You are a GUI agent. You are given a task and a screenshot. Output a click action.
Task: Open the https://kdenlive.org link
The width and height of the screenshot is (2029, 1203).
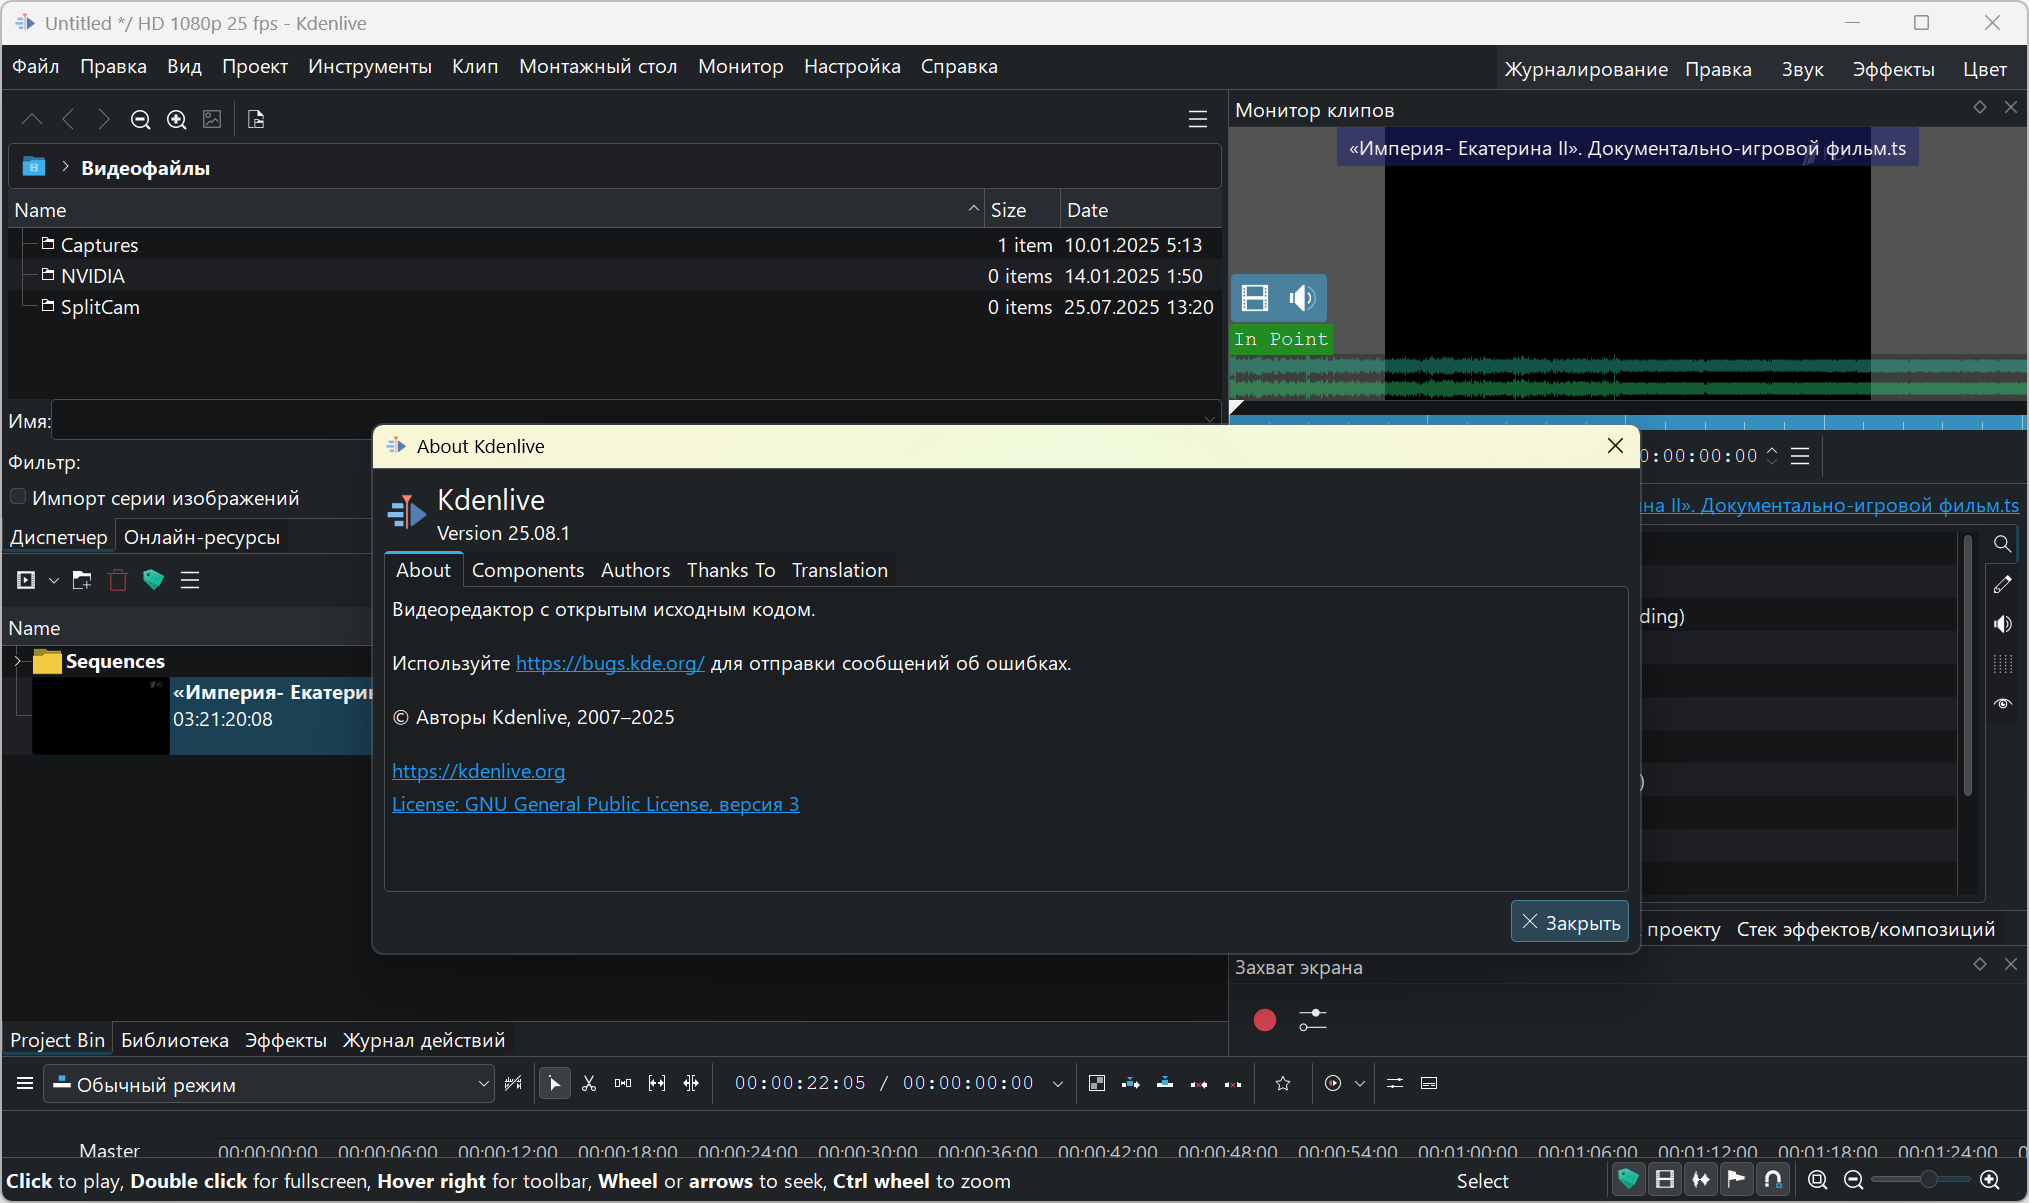(478, 771)
